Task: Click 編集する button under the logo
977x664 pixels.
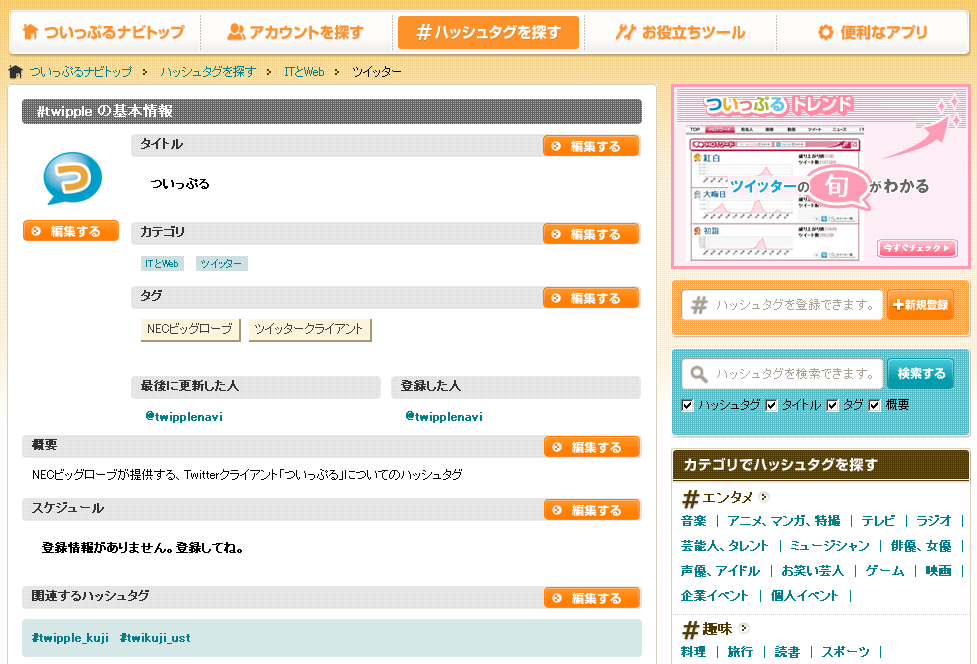Action: click(71, 231)
